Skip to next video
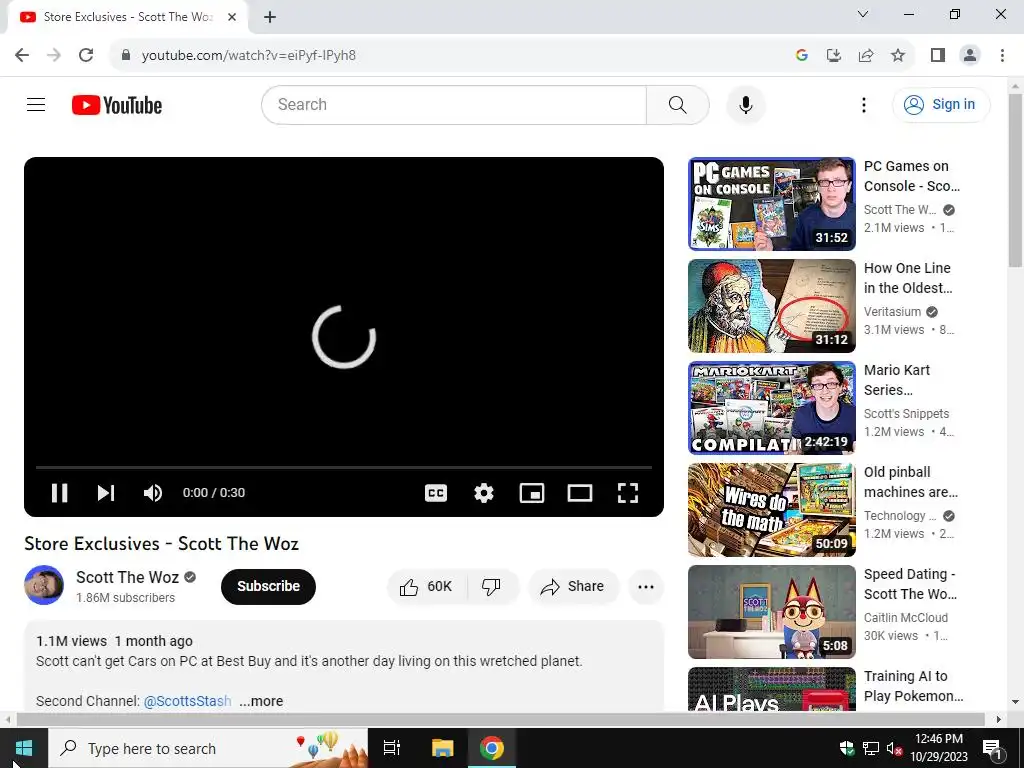 (x=106, y=492)
